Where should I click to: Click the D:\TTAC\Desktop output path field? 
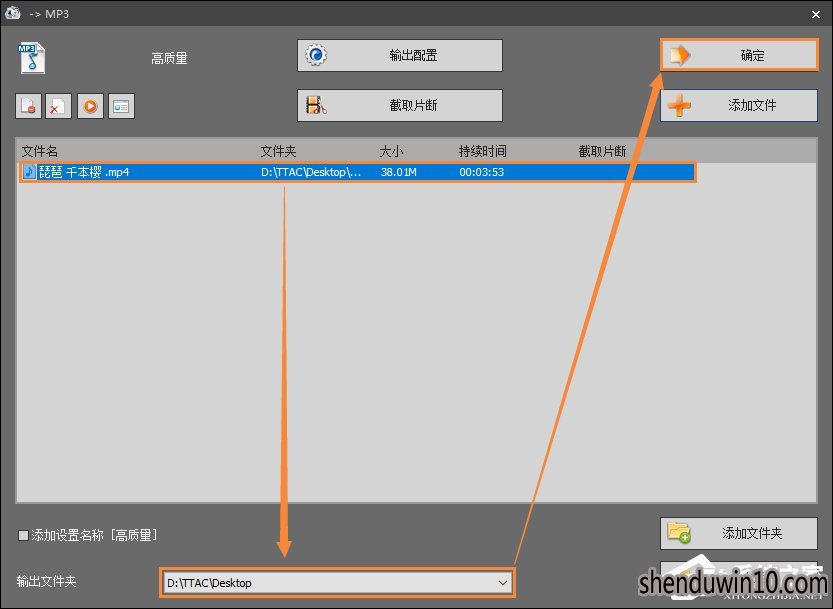(x=337, y=583)
